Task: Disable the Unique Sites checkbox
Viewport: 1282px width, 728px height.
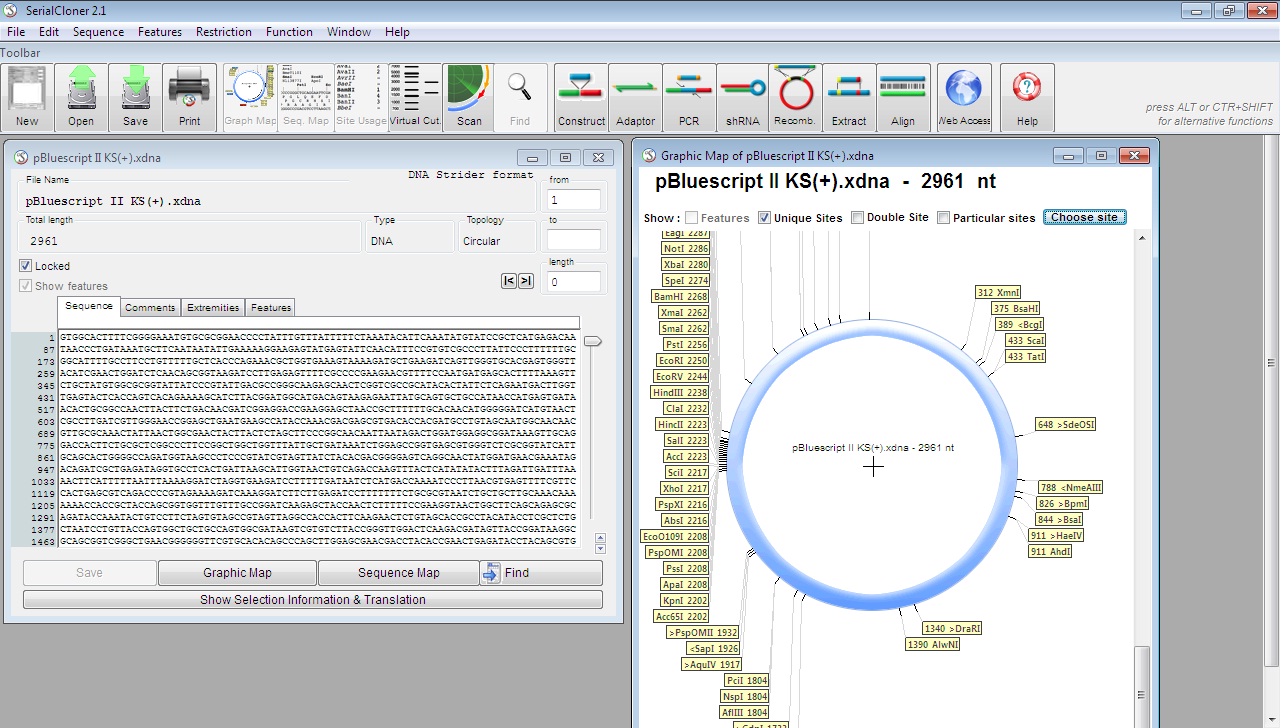Action: pyautogui.click(x=765, y=218)
